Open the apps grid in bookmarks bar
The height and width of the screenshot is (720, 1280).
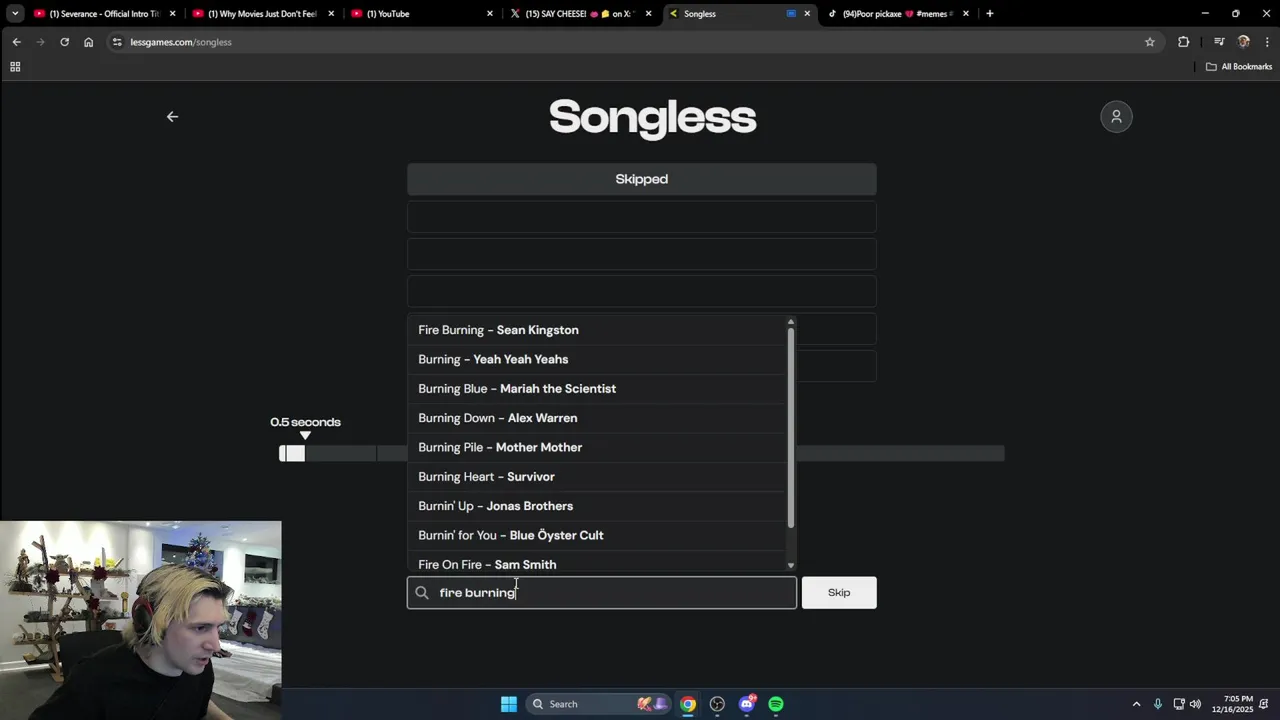(x=15, y=67)
